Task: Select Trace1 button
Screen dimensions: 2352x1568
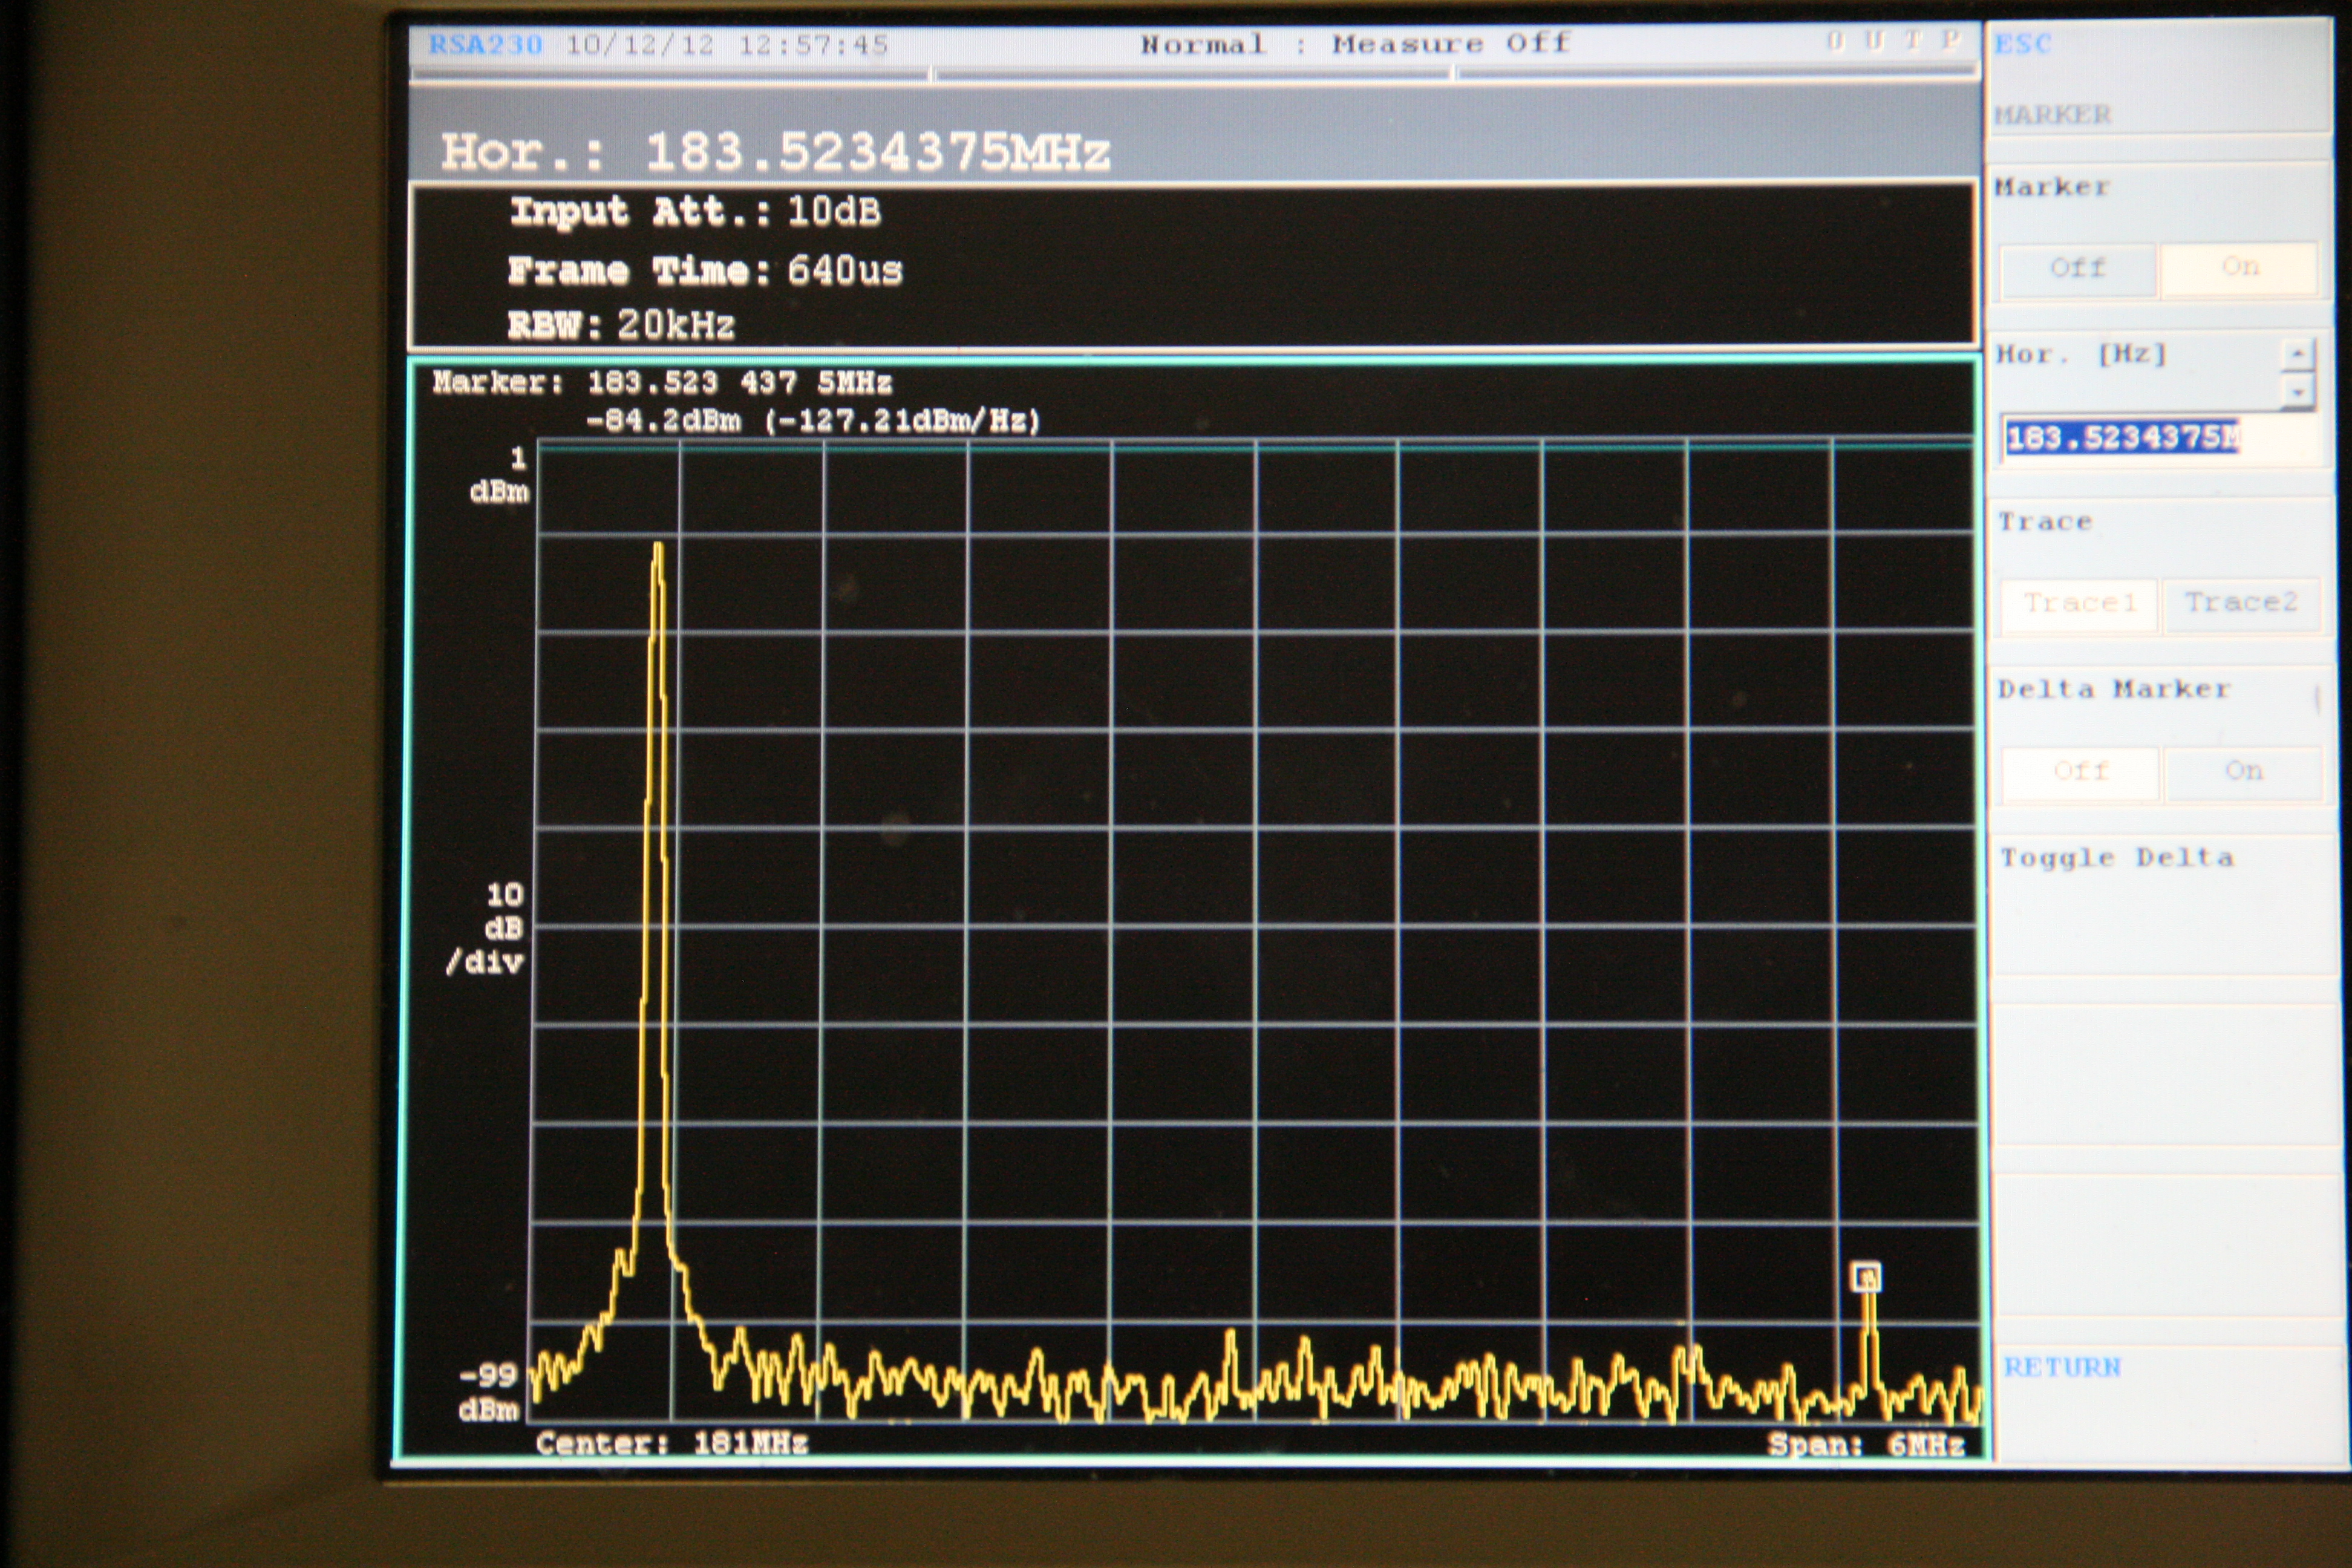Action: tap(2079, 603)
